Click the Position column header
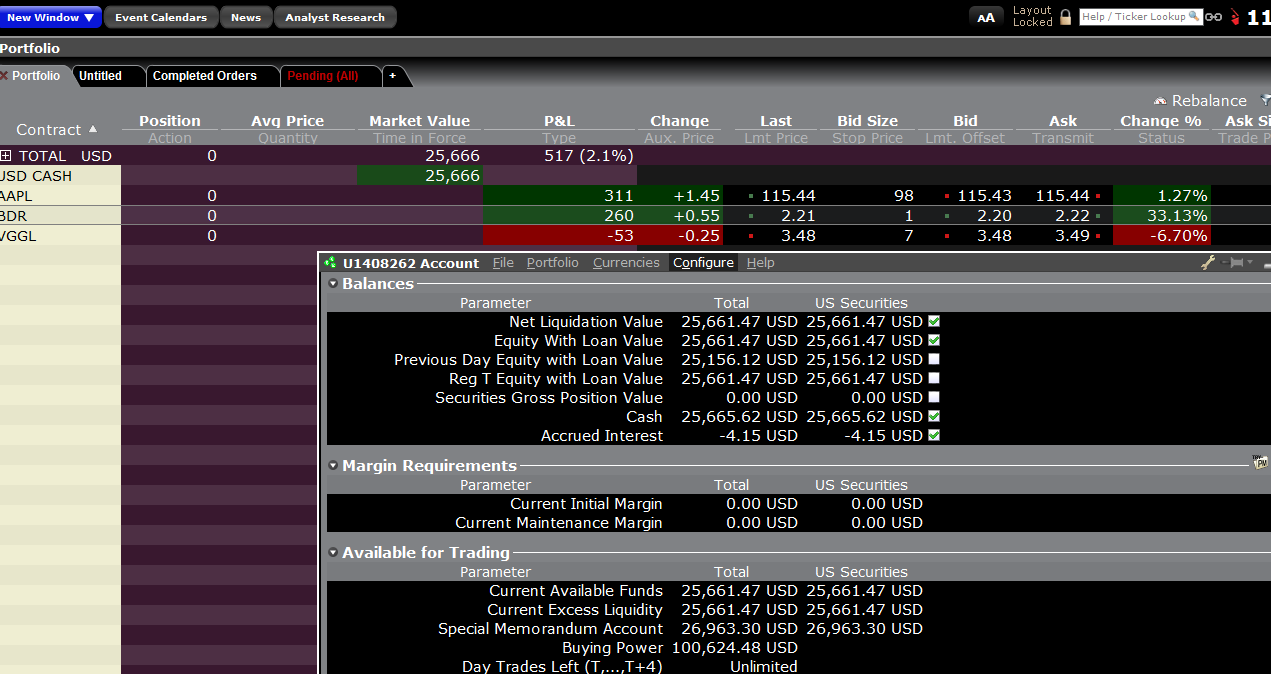The image size is (1271, 674). coord(170,121)
